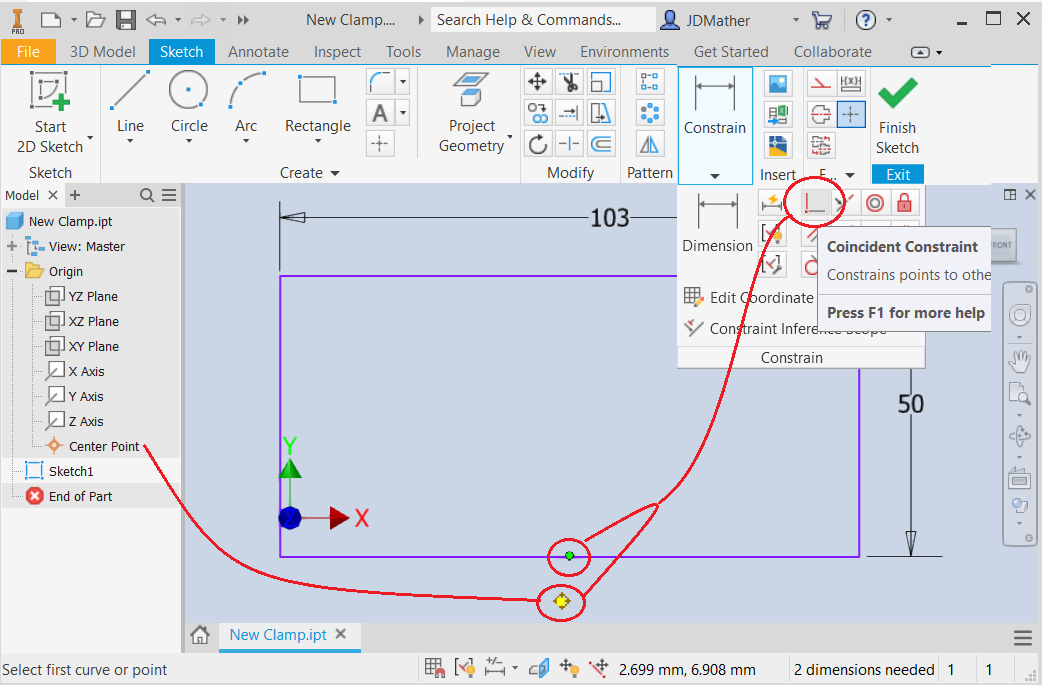
Task: Click the Insert AutoCAD file icon
Action: coord(778,145)
